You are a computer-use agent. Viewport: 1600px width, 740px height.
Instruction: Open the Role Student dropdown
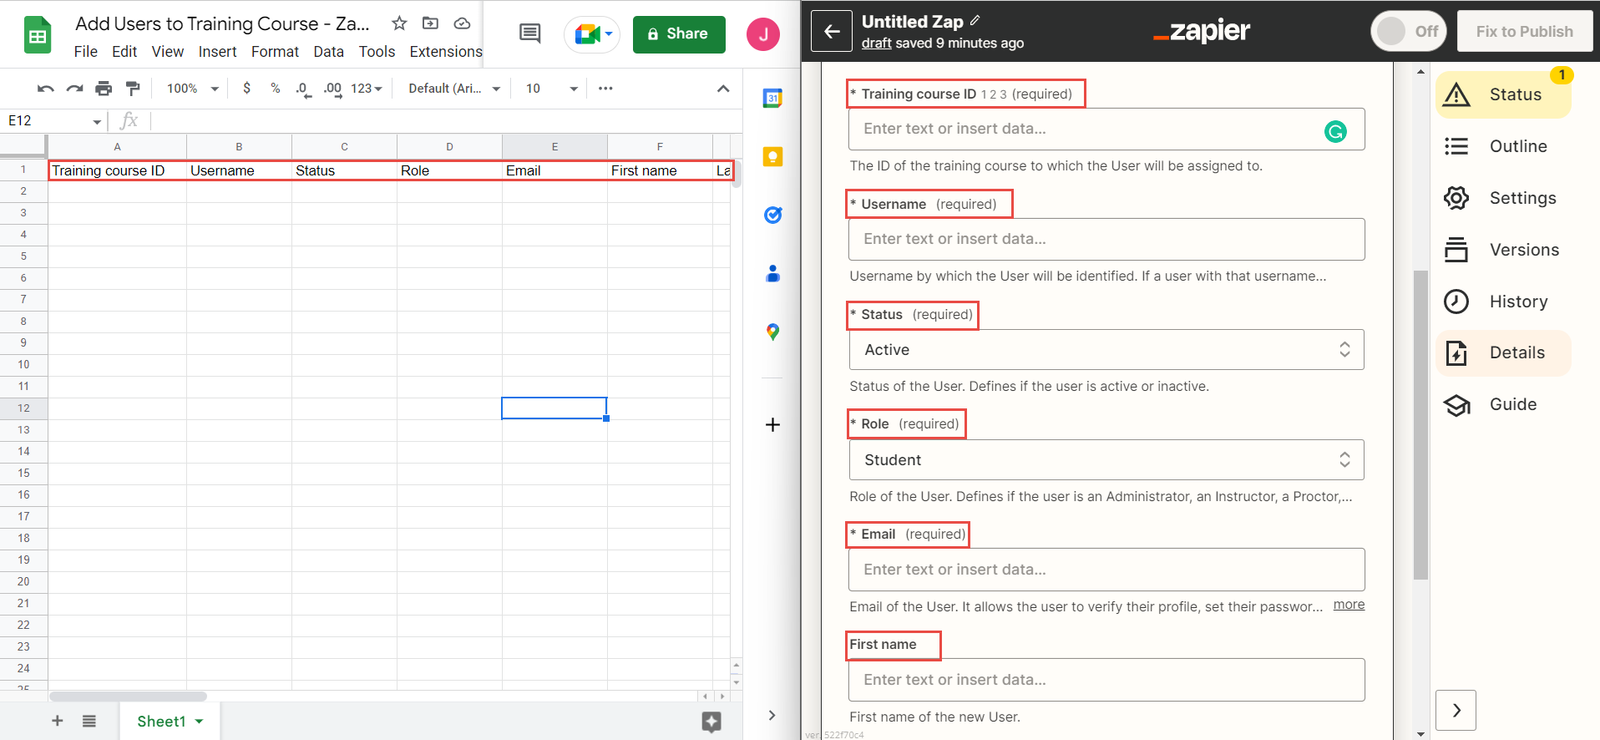1105,460
